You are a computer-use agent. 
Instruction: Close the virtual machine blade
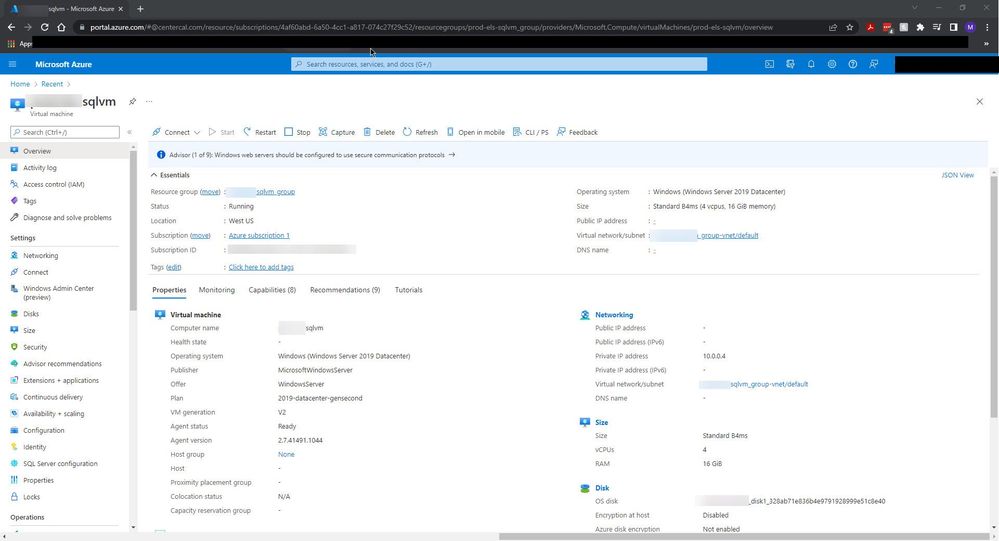coord(979,101)
